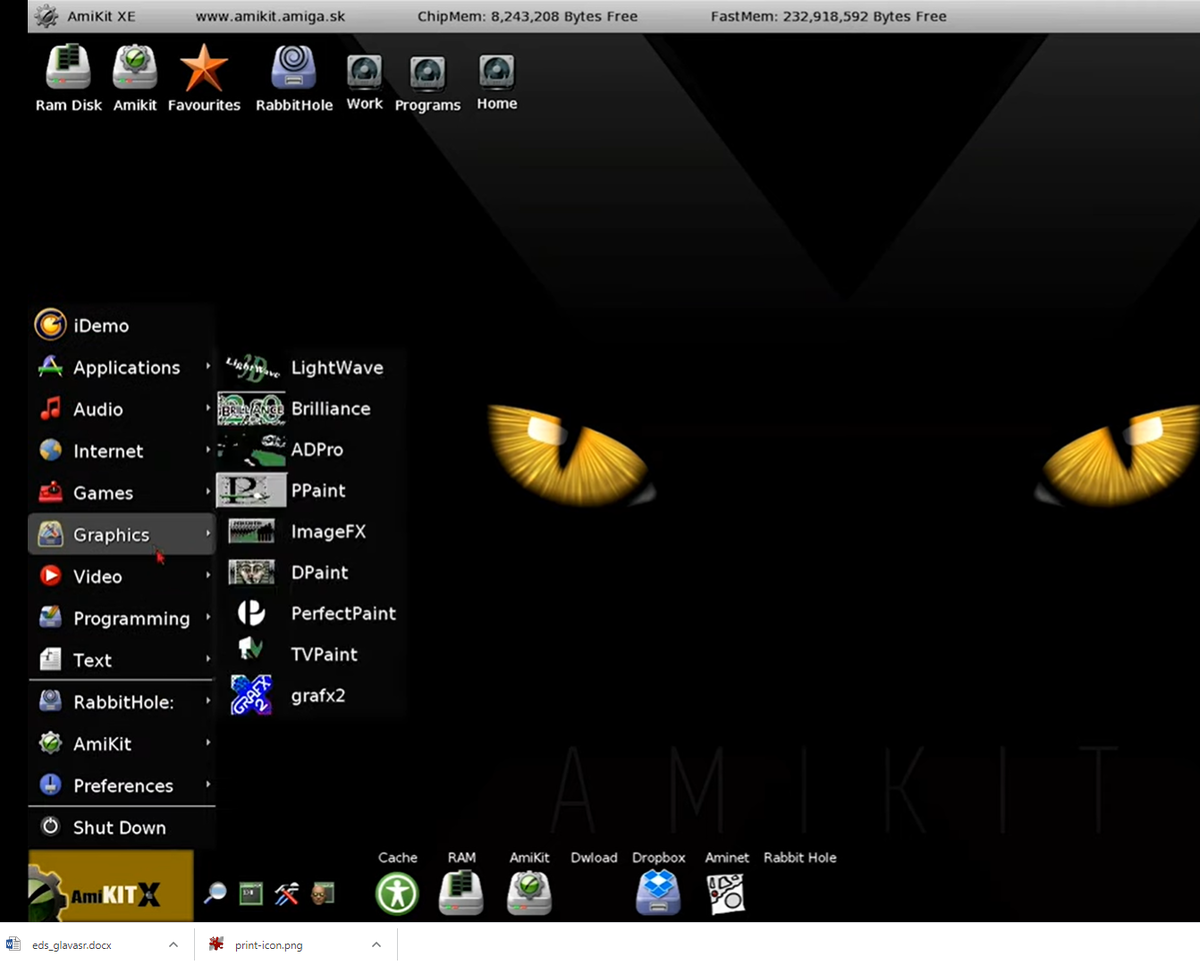Launch PPaint from the Graphics submenu
This screenshot has height=965, width=1200.
(310, 490)
